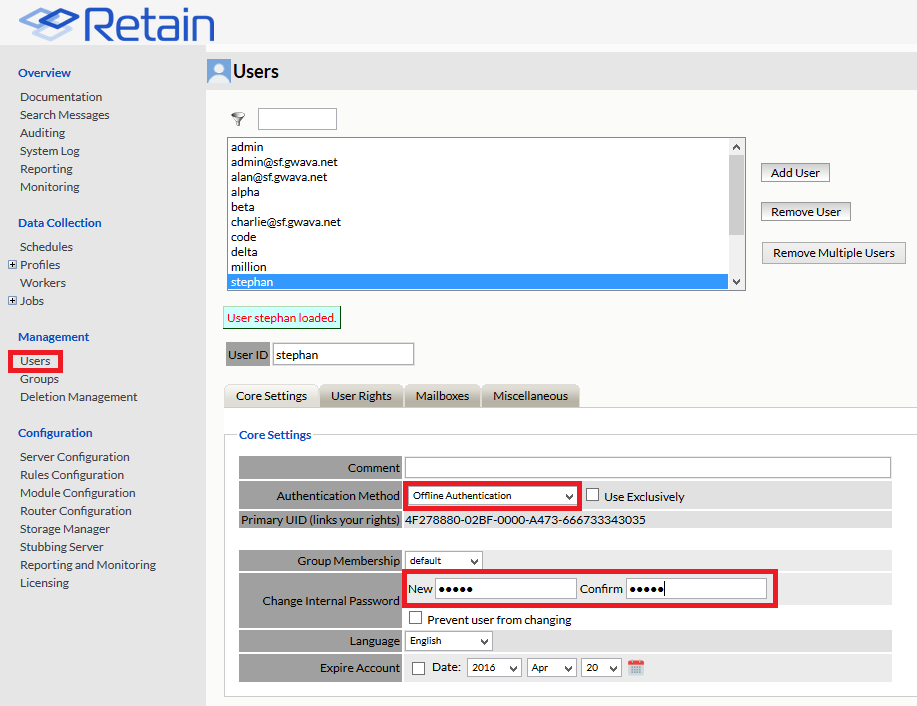
Task: Expand the Jobs tree node
Action: pos(12,301)
